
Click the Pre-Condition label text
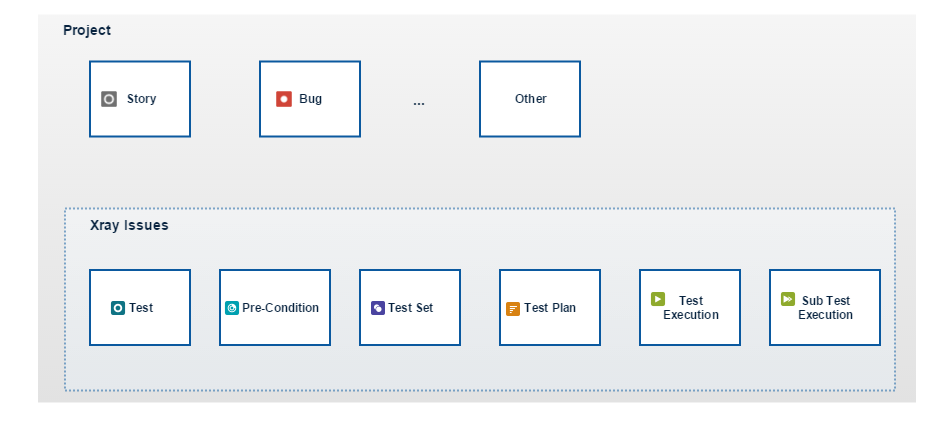pyautogui.click(x=280, y=308)
